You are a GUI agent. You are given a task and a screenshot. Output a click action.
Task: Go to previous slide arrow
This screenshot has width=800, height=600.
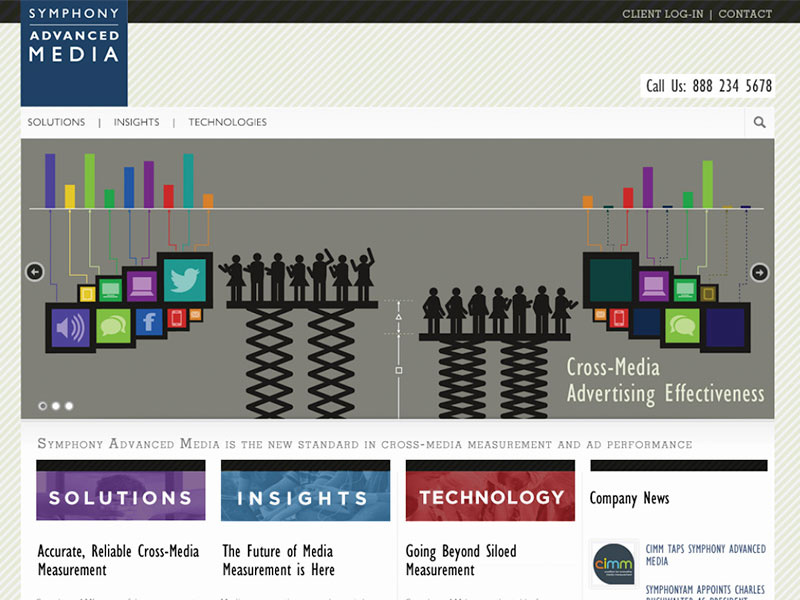35,272
